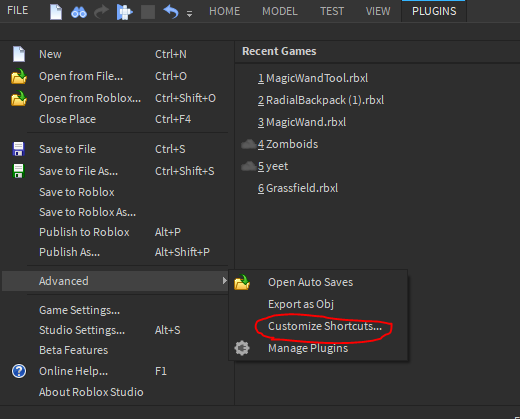Click the blue part icon in quick access toolbar
The width and height of the screenshot is (520, 419).
tap(125, 12)
